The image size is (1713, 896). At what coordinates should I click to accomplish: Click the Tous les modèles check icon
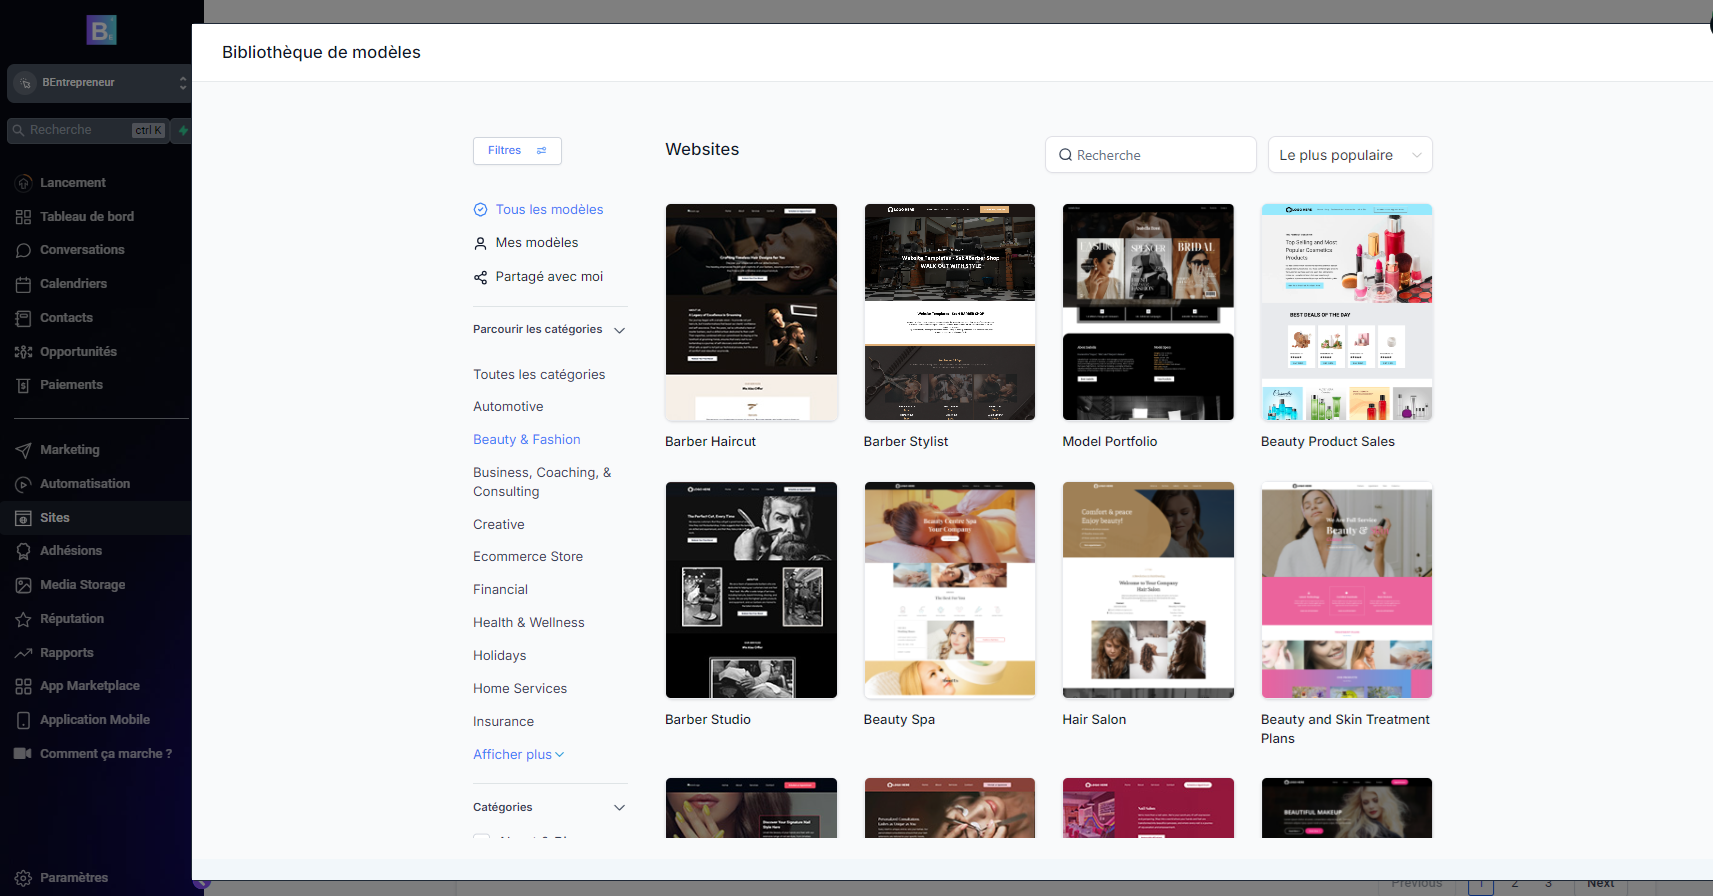pos(480,209)
